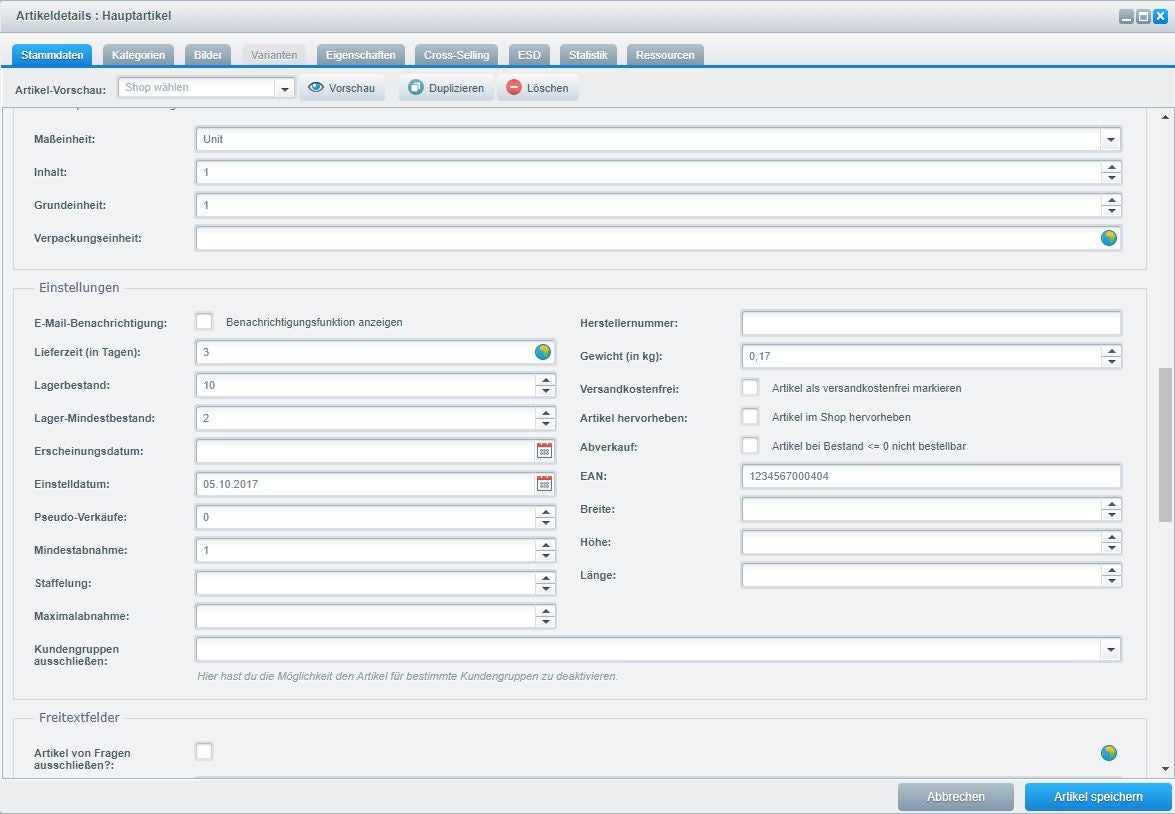
Task: Tick Artikel im Shop hervorheben checkbox
Action: pos(750,416)
